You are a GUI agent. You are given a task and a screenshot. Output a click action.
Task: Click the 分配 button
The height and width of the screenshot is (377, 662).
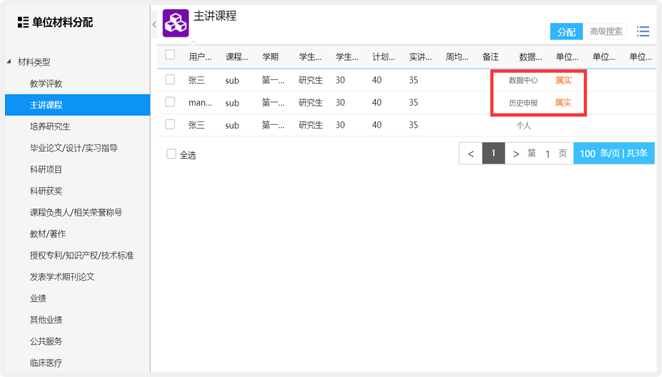[x=566, y=31]
